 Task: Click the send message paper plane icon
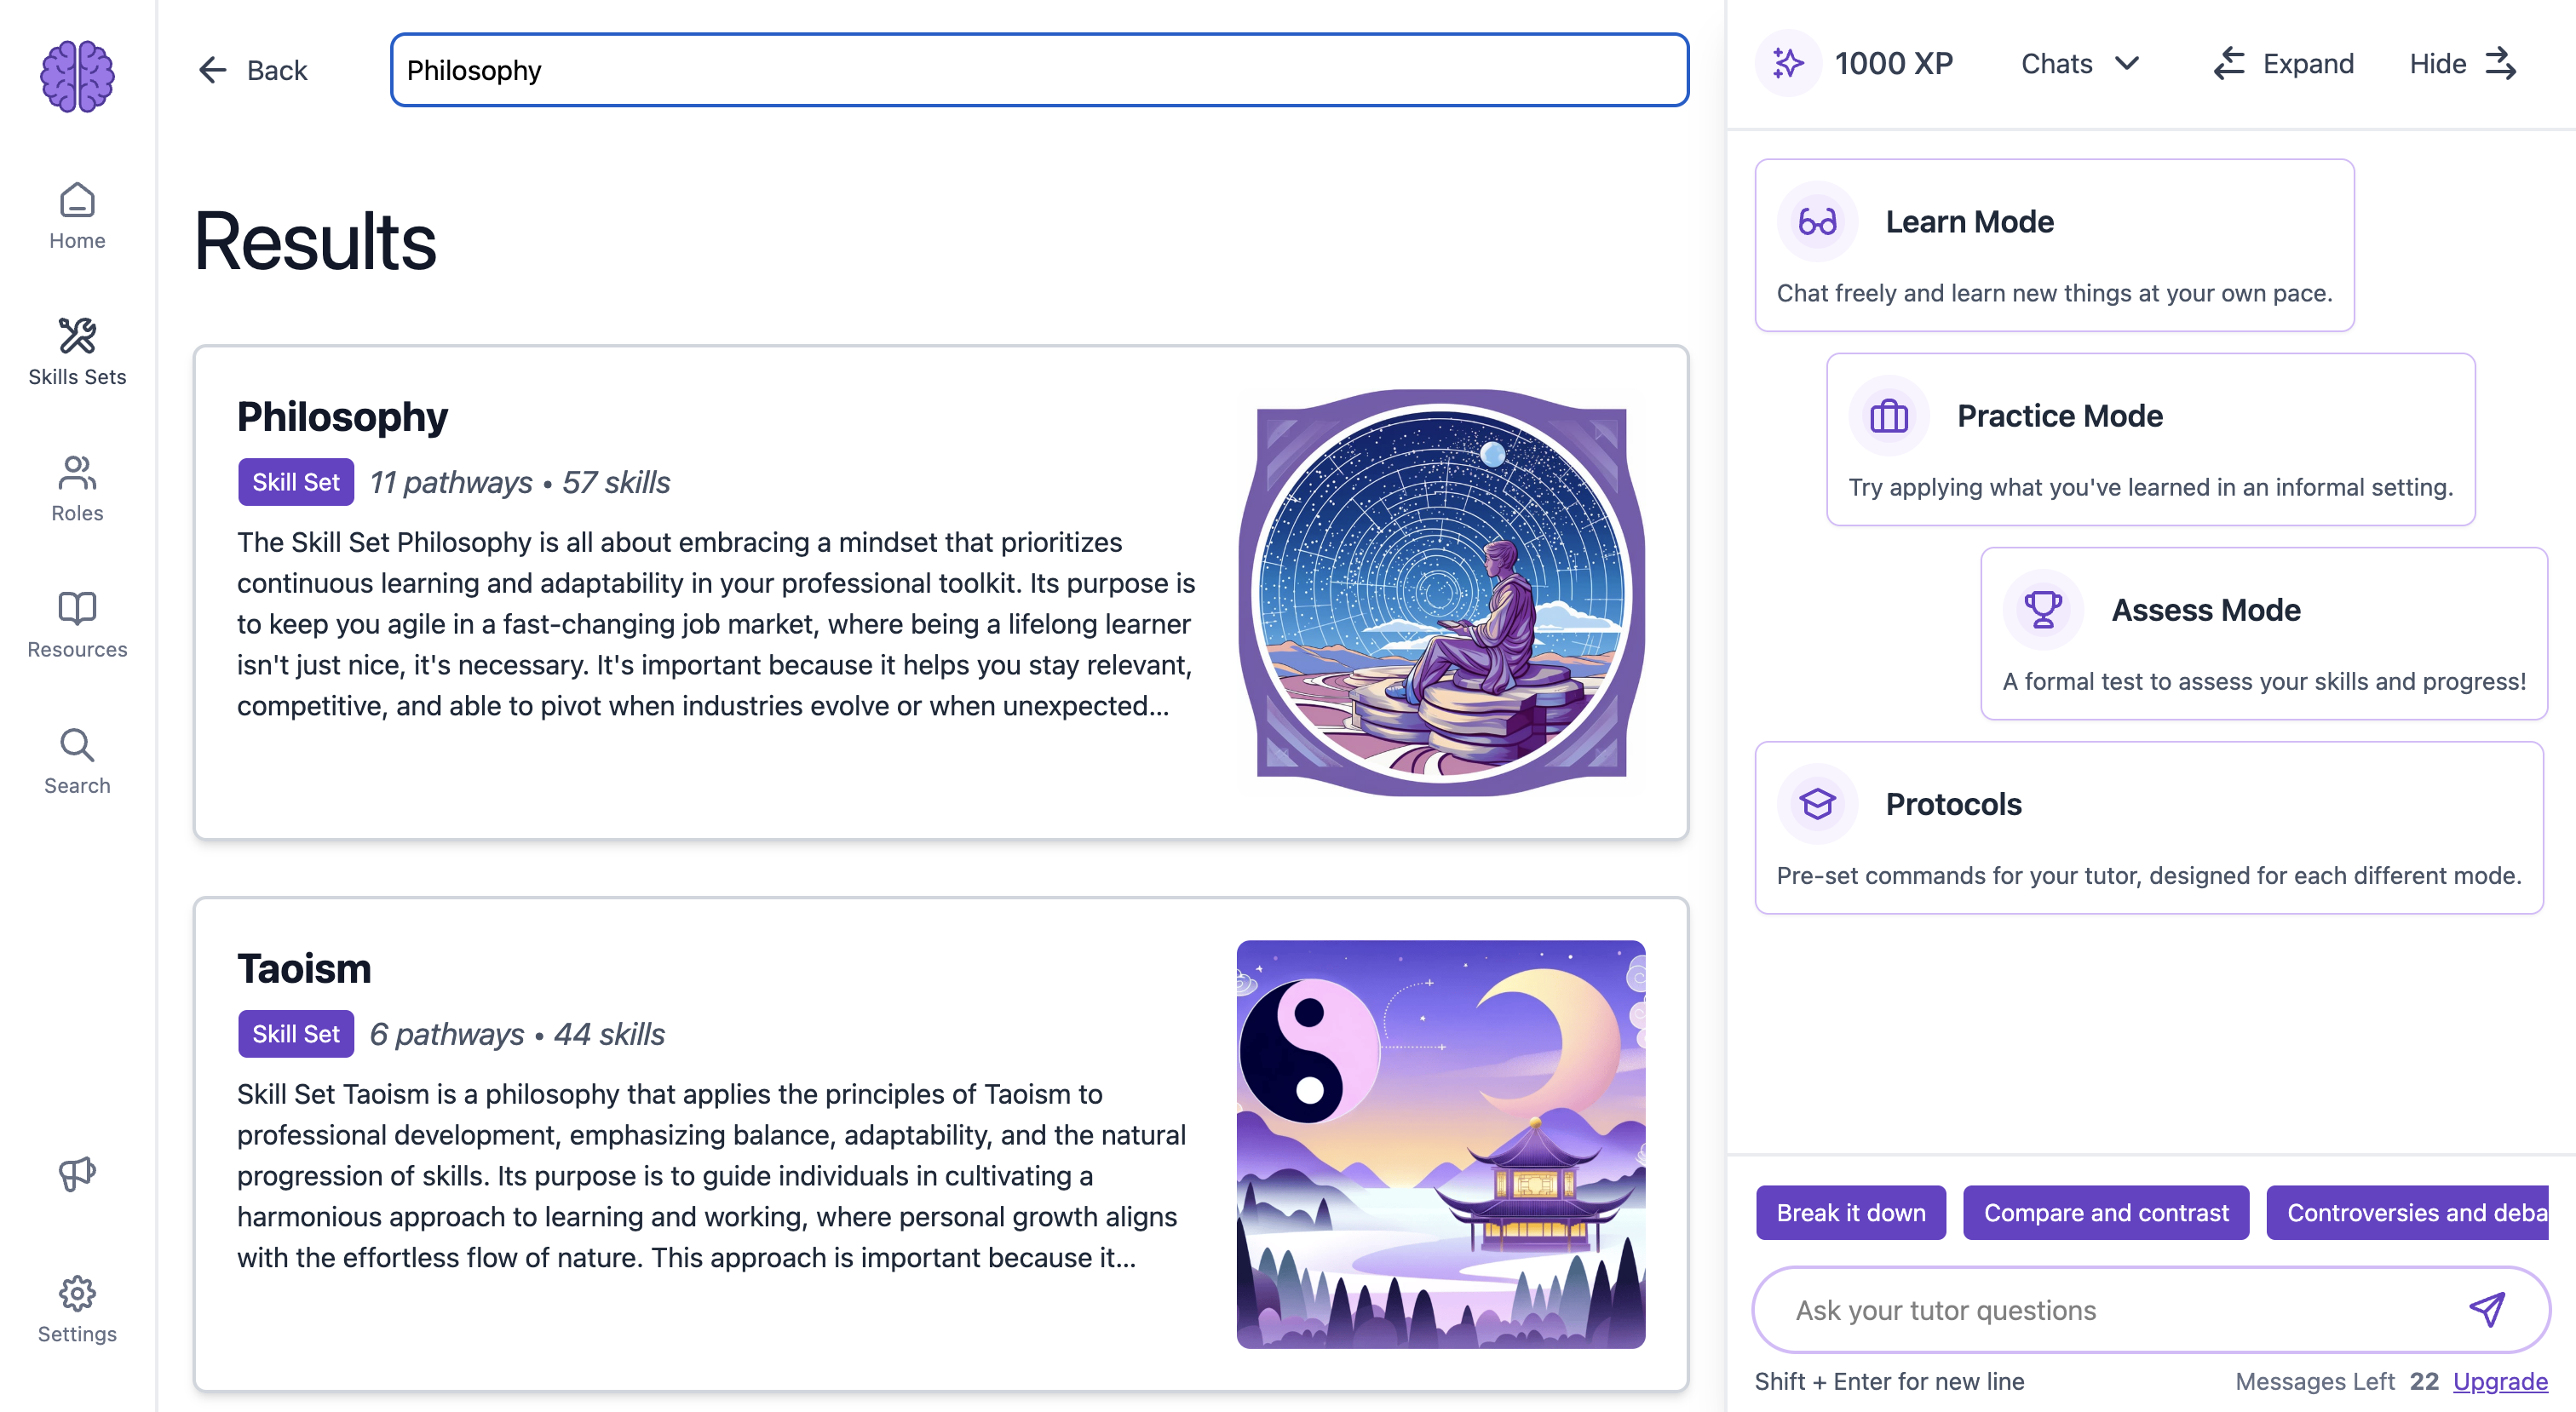2486,1309
